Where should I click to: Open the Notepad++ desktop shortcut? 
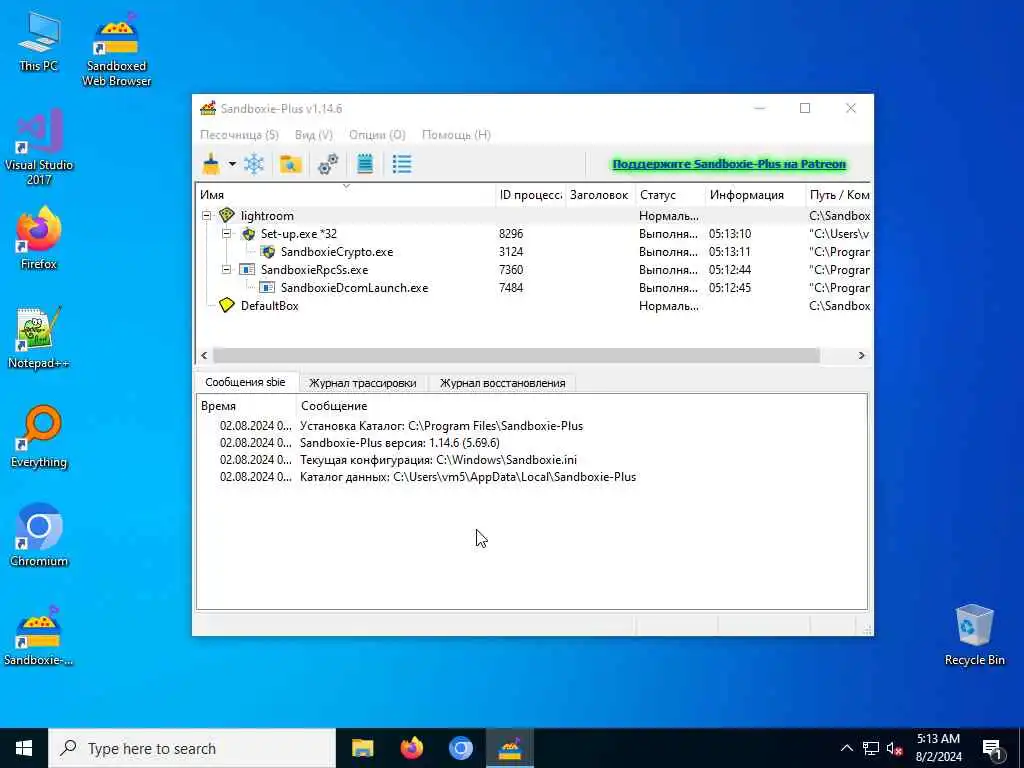(39, 337)
